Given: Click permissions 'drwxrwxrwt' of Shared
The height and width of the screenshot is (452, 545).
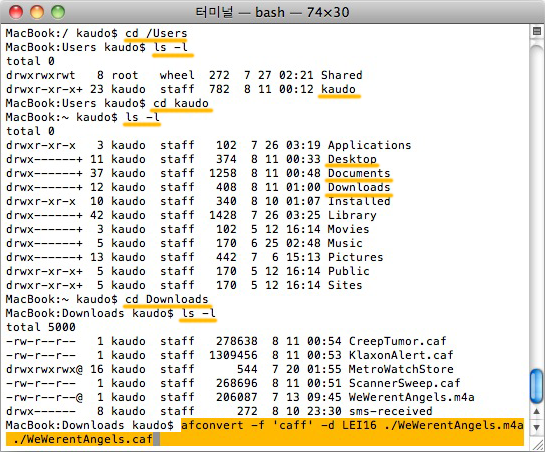Looking at the screenshot, I should coord(41,75).
